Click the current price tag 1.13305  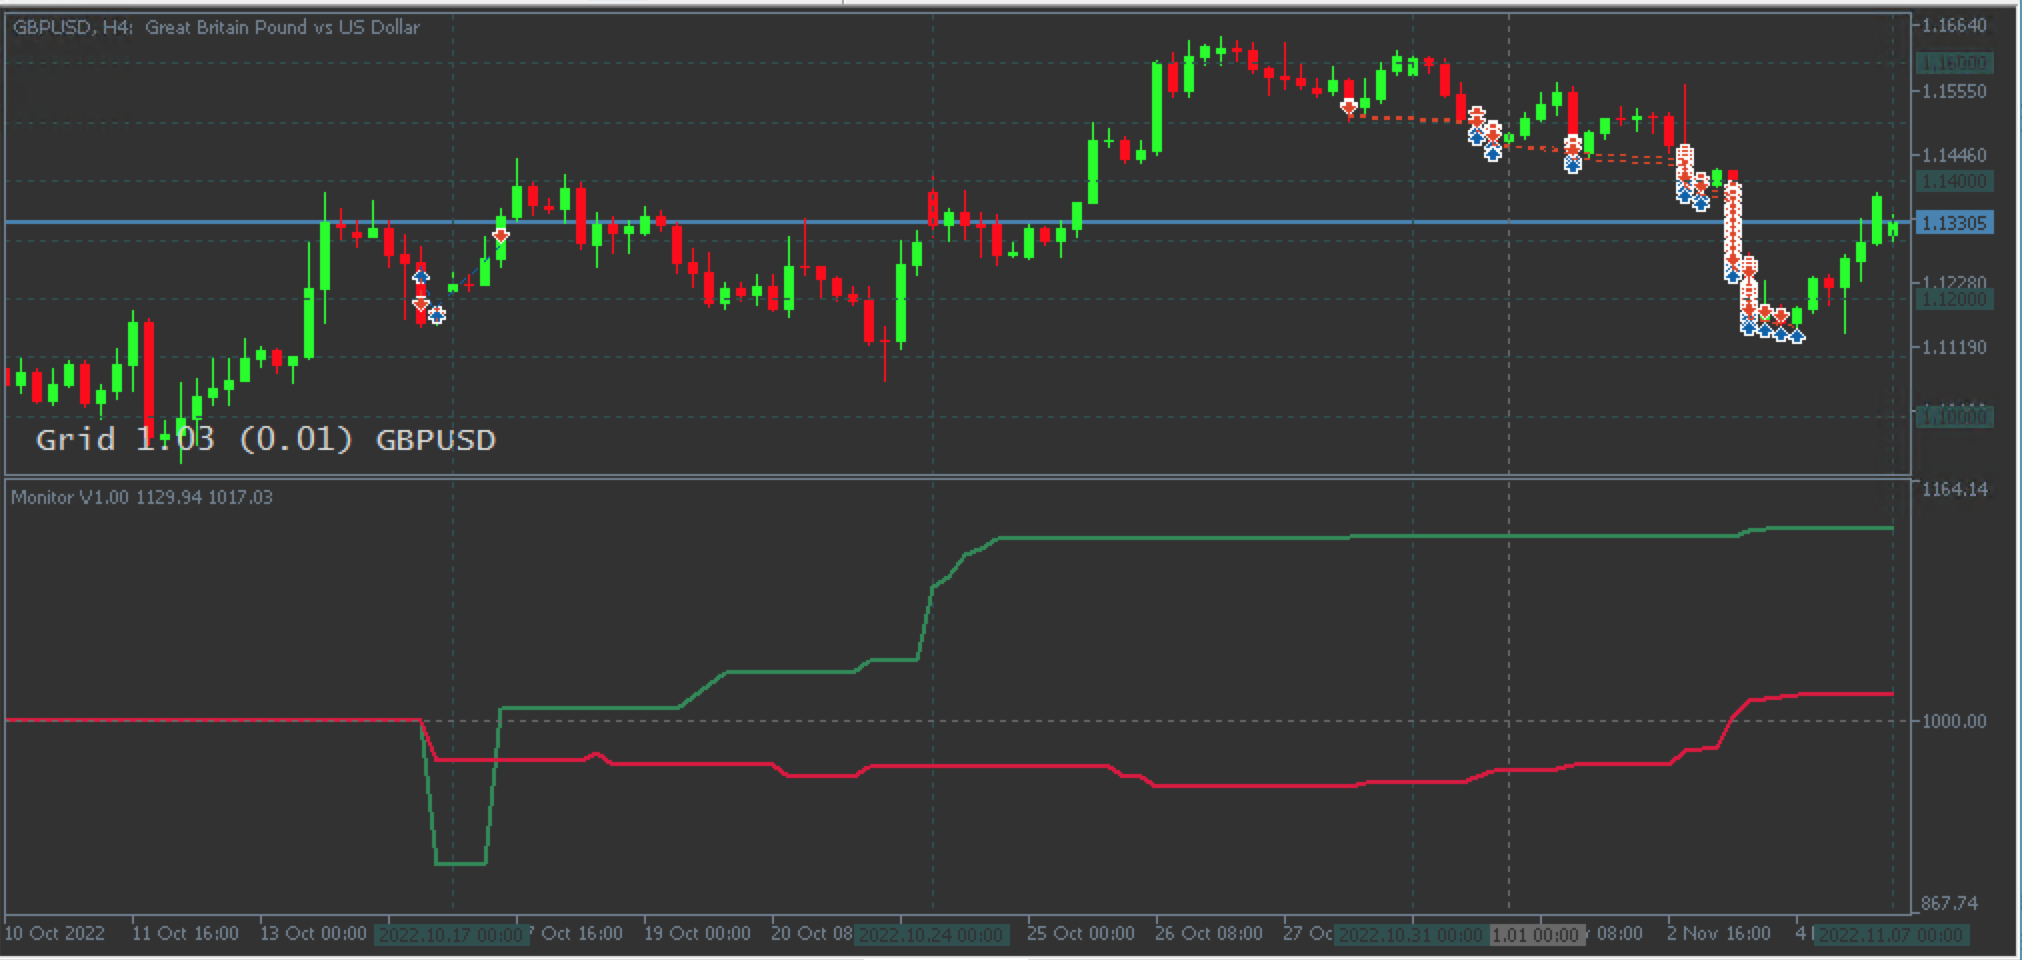click(1954, 223)
